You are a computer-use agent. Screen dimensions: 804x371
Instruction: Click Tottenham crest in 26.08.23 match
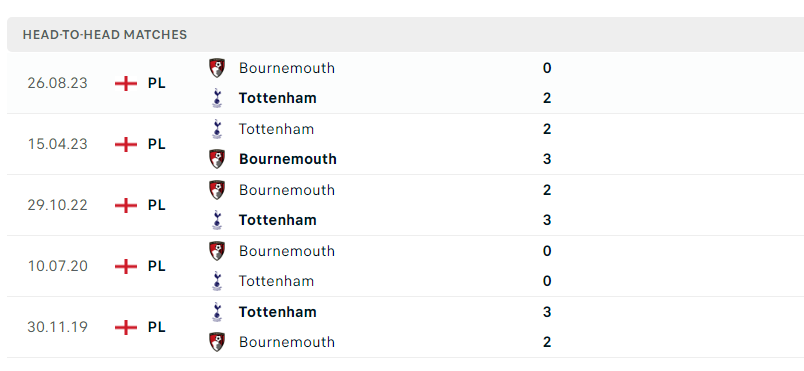tap(217, 98)
